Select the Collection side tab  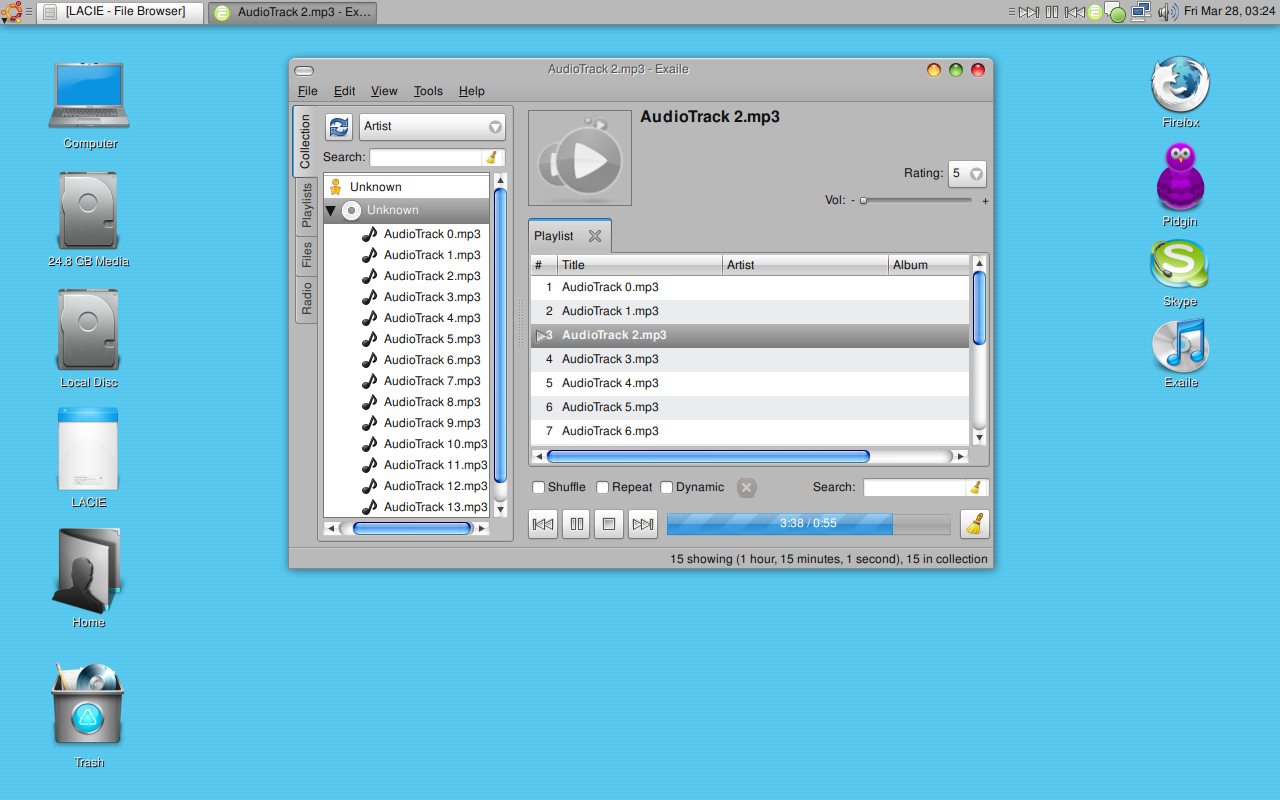[306, 142]
